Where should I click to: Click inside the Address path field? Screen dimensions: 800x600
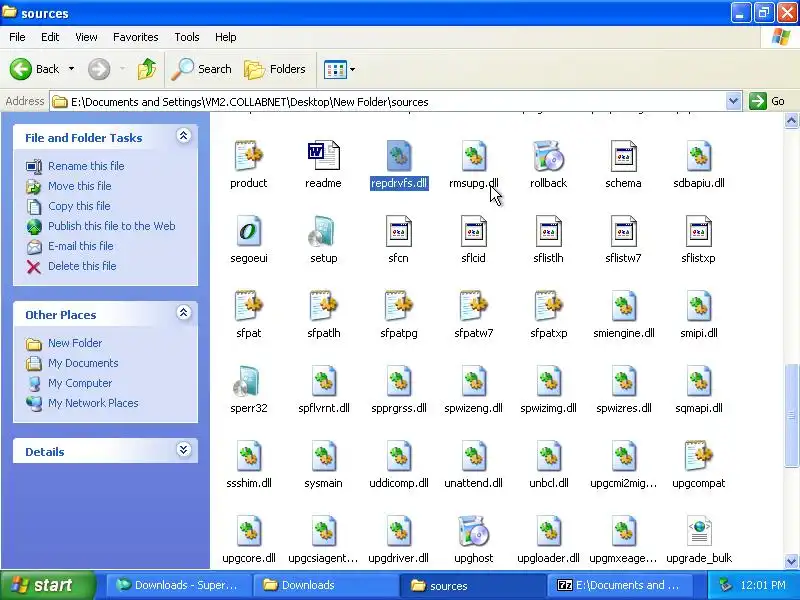pyautogui.click(x=388, y=102)
